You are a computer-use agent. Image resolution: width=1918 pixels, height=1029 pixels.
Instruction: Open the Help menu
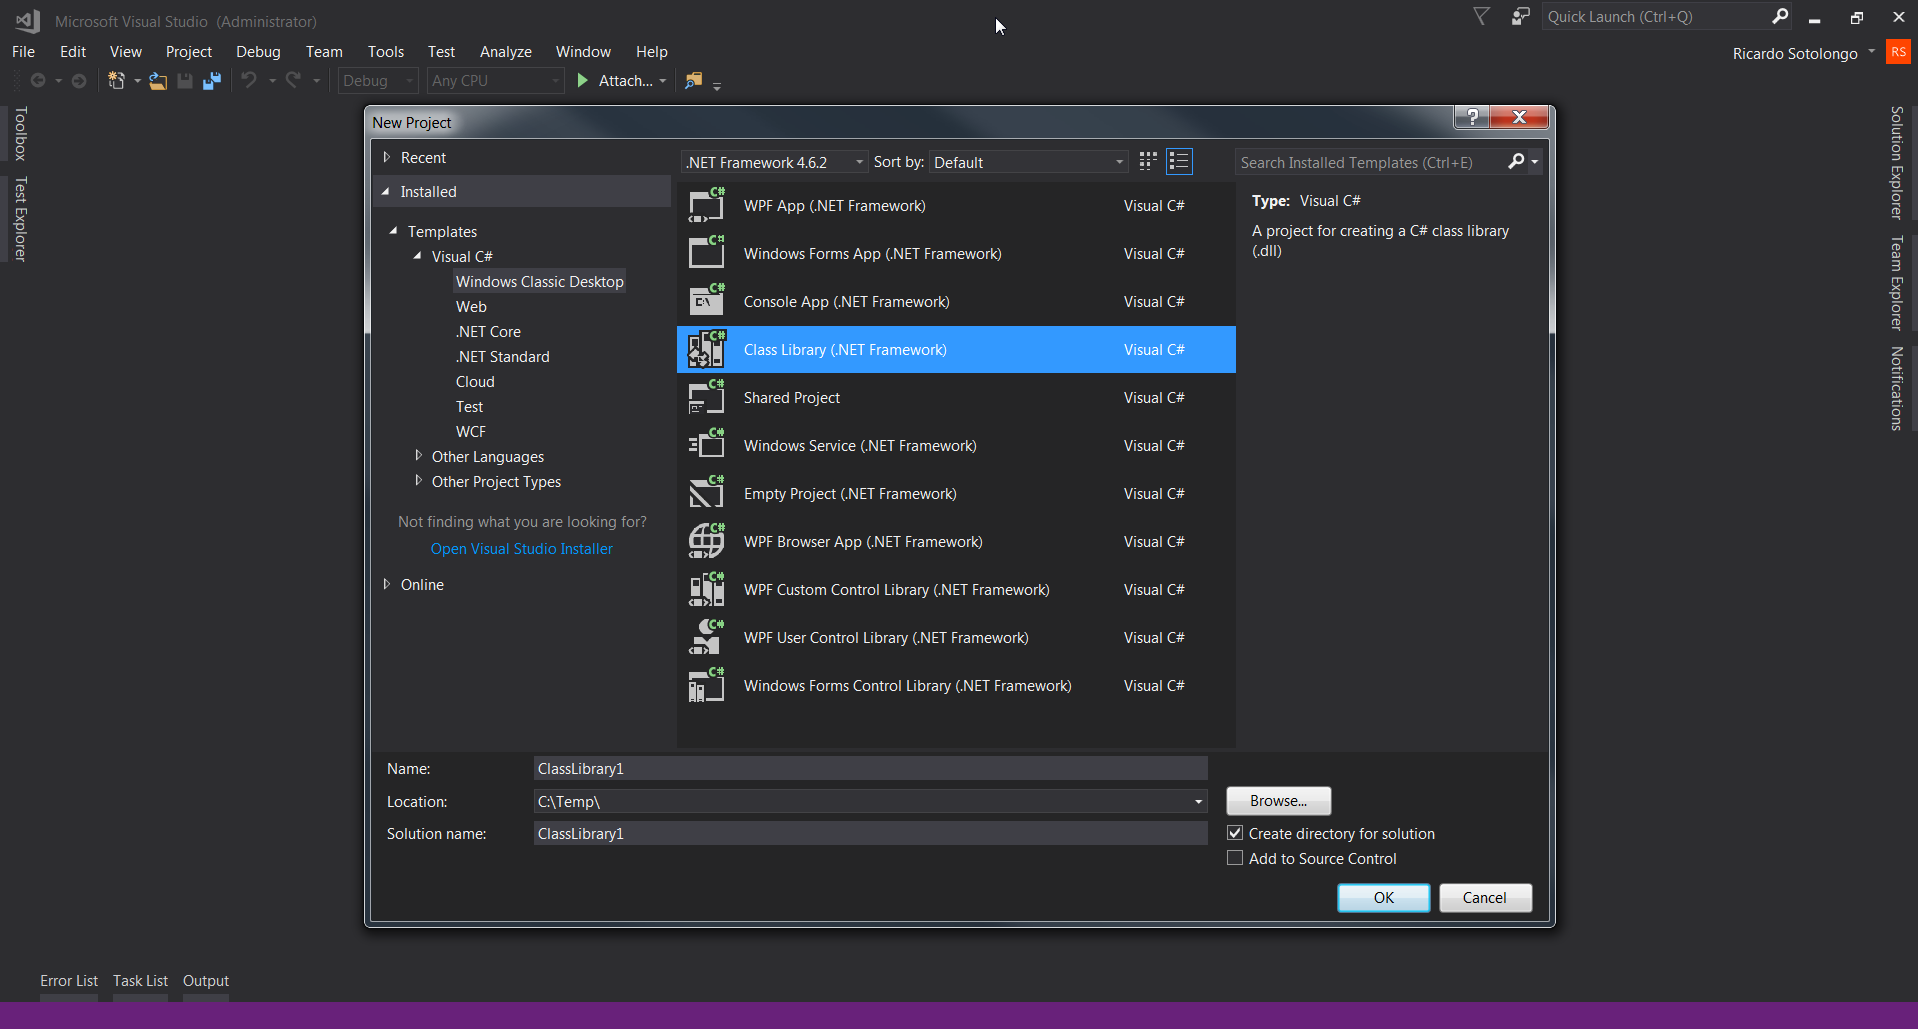652,52
